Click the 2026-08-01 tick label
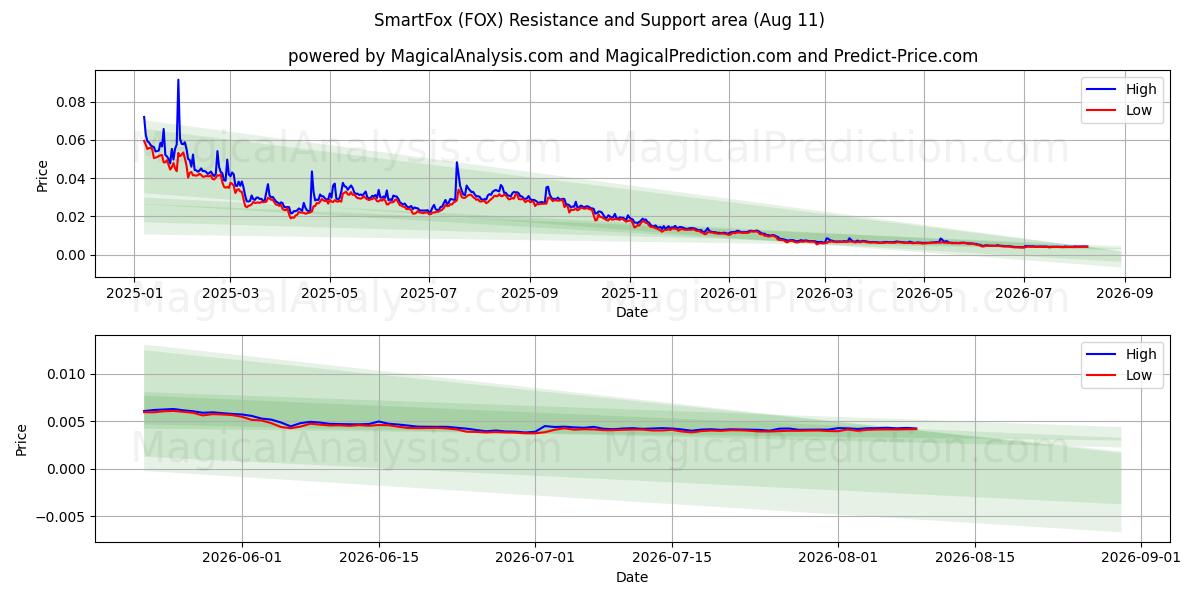 pos(838,559)
